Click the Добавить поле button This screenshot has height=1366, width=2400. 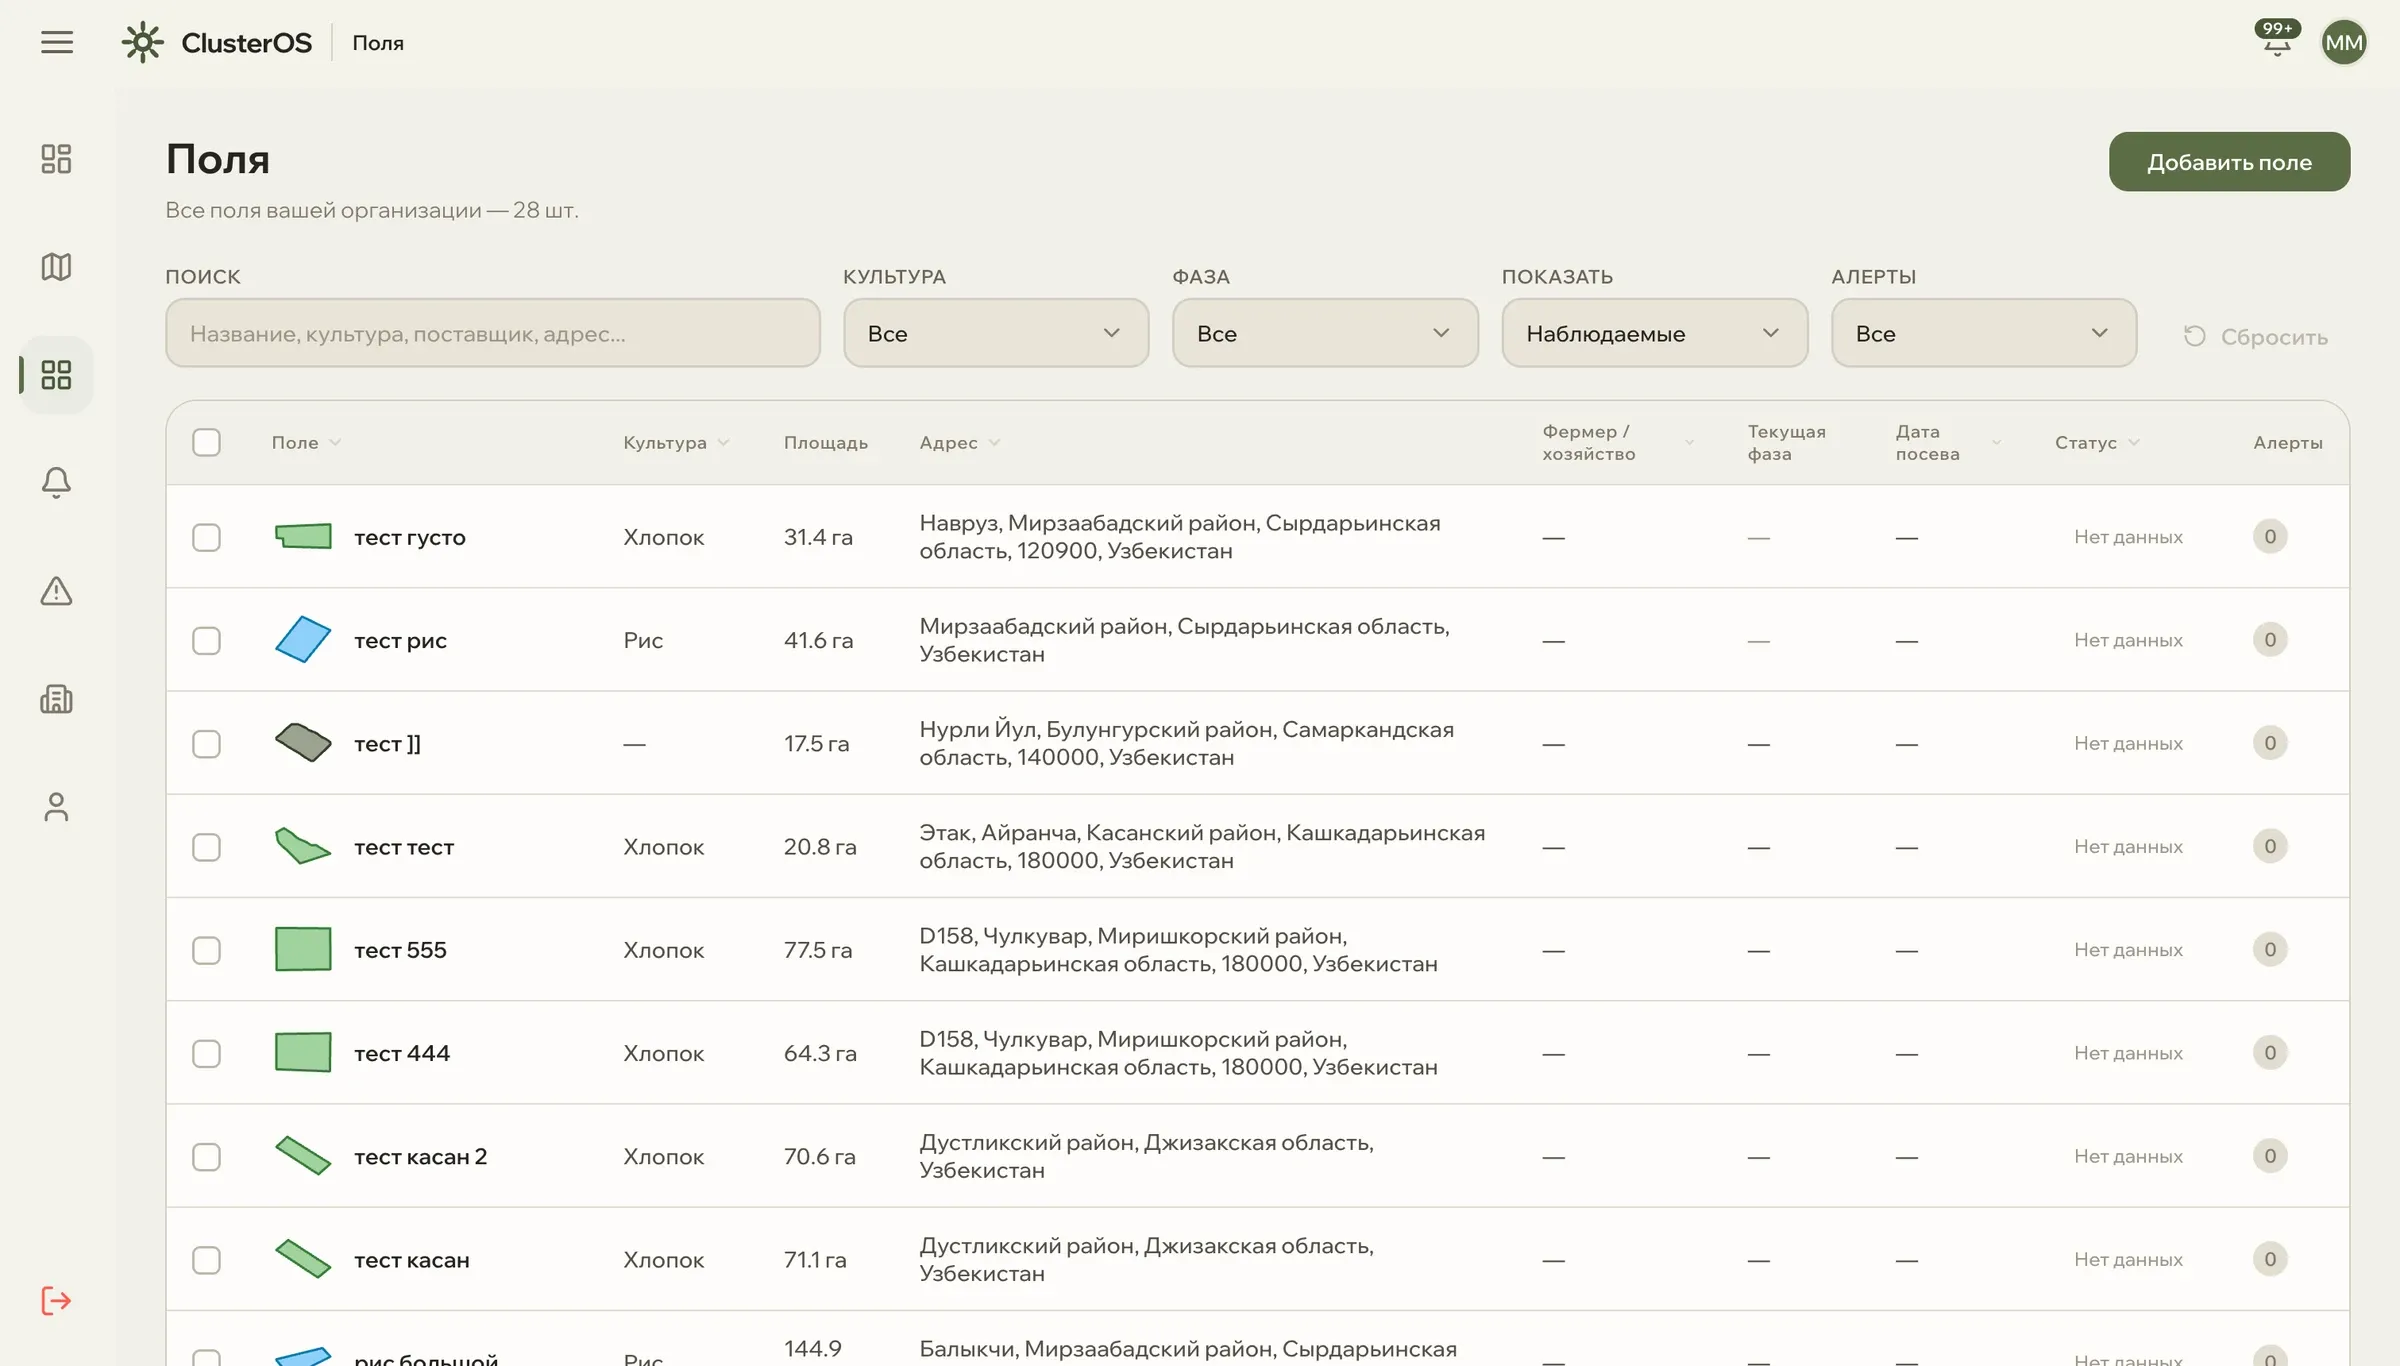(2229, 162)
